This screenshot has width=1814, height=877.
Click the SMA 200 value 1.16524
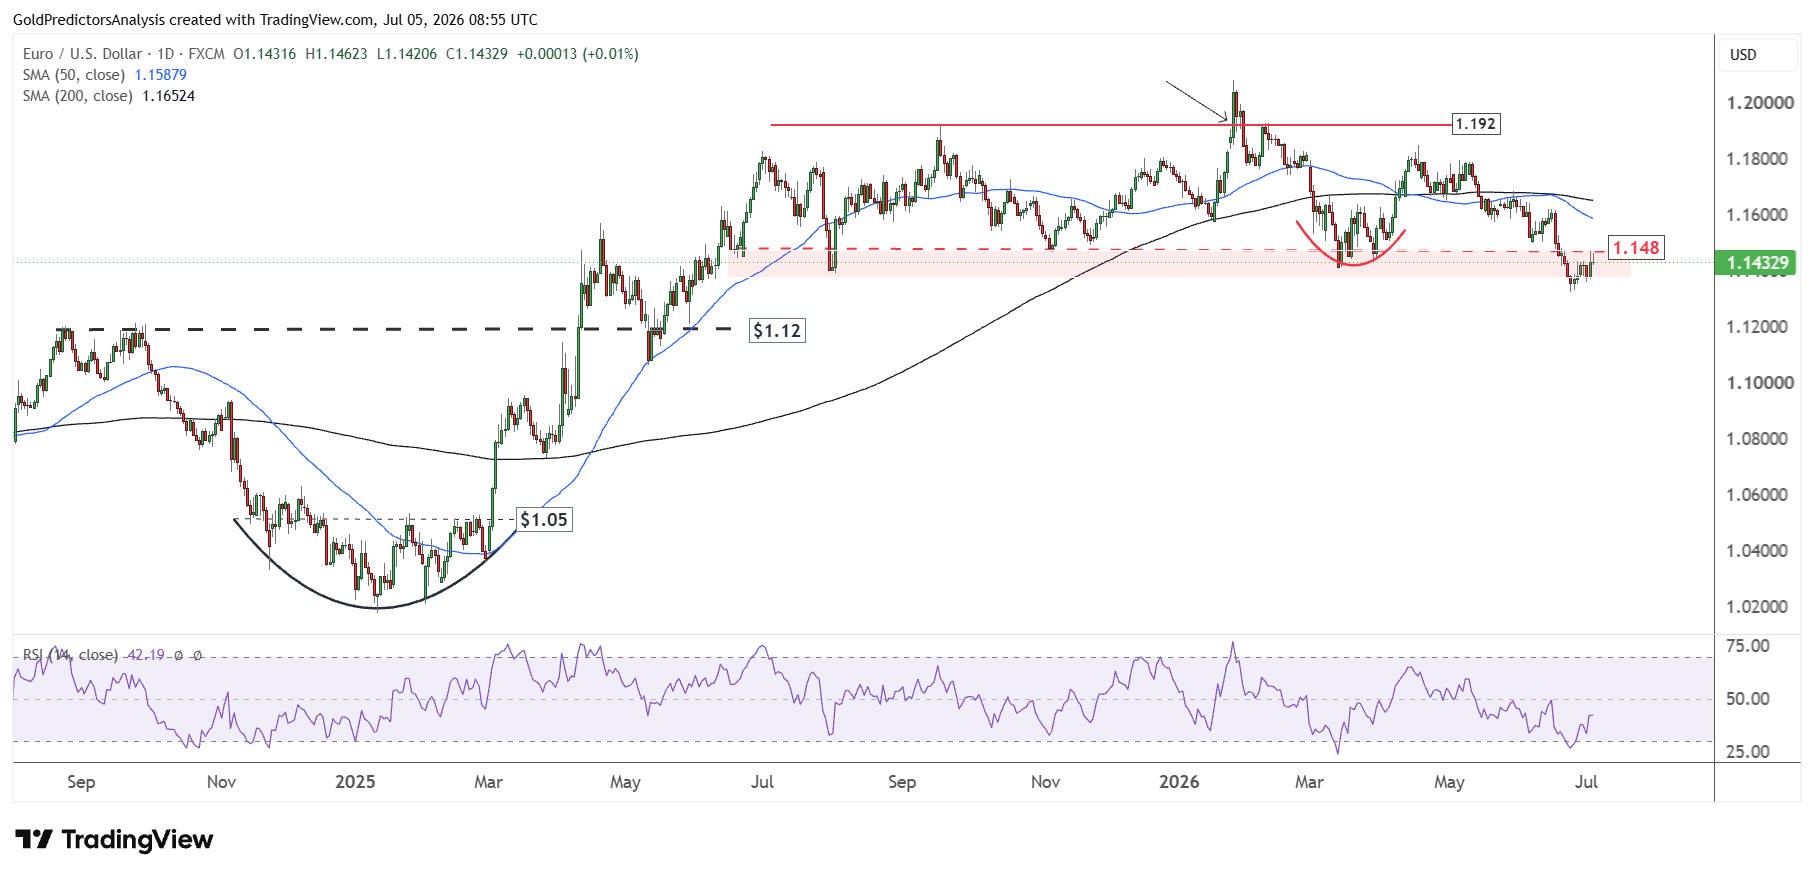click(168, 96)
